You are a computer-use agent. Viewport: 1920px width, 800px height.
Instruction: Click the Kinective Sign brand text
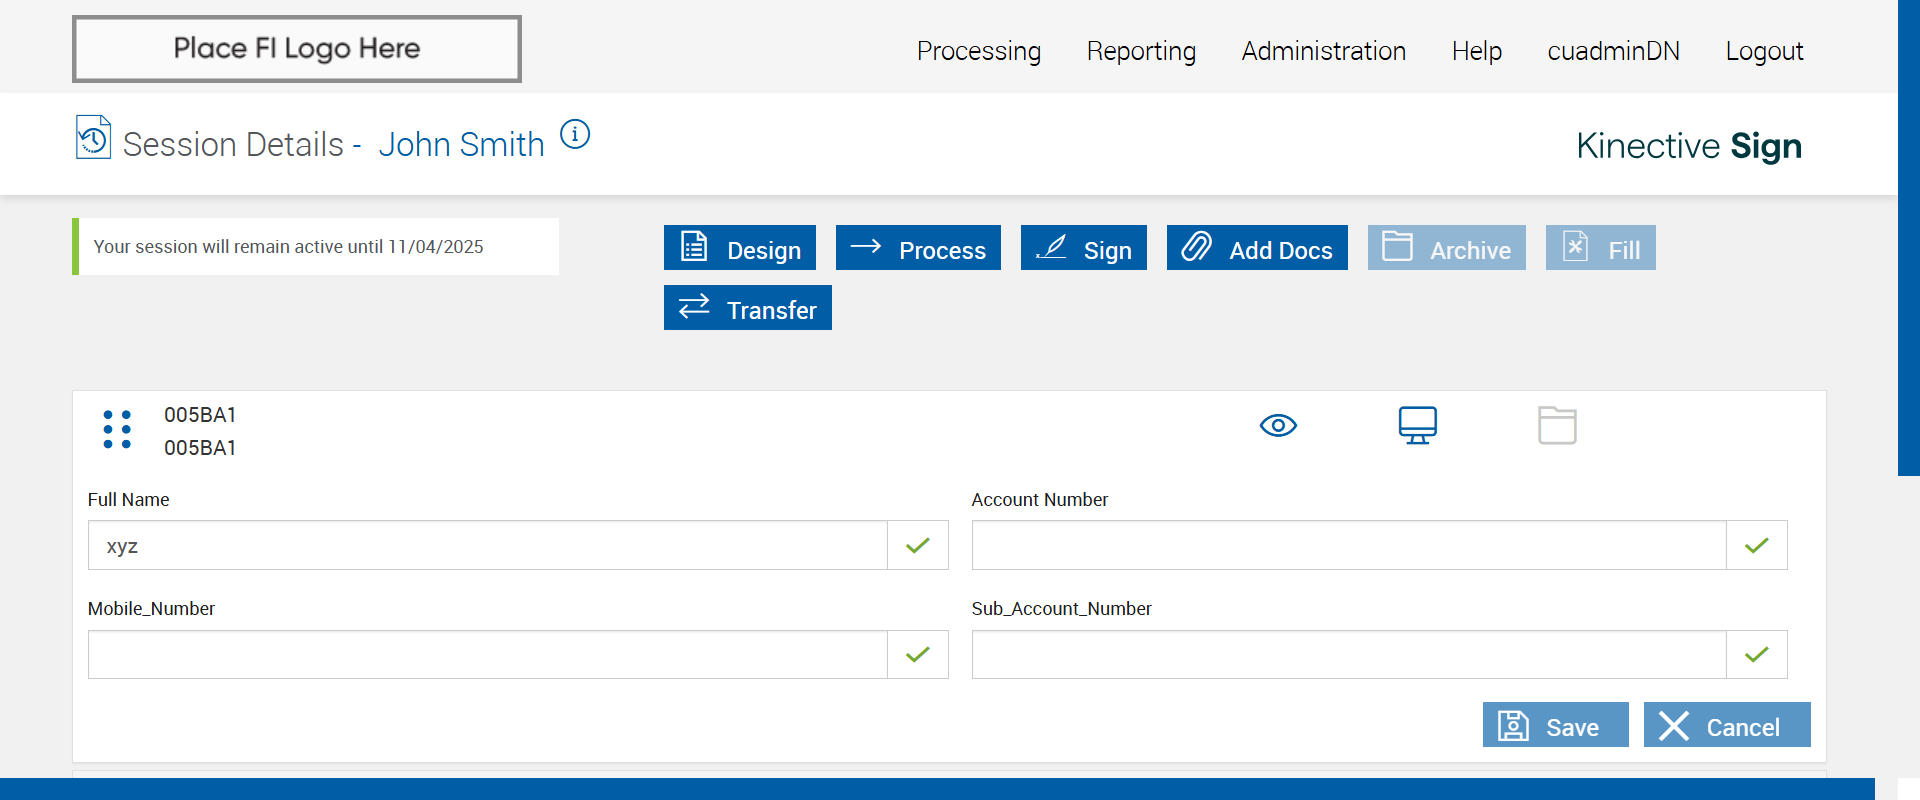point(1689,146)
